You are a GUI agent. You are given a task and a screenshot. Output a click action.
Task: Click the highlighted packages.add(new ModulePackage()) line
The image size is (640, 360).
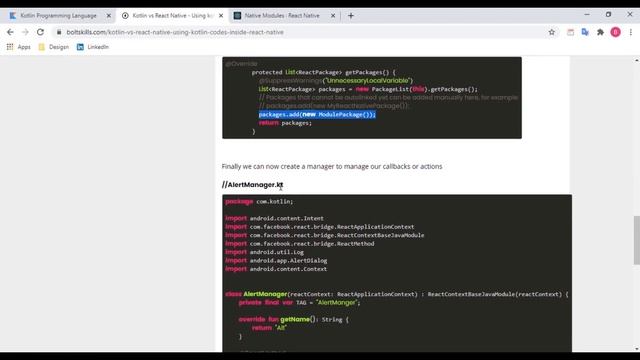point(317,114)
